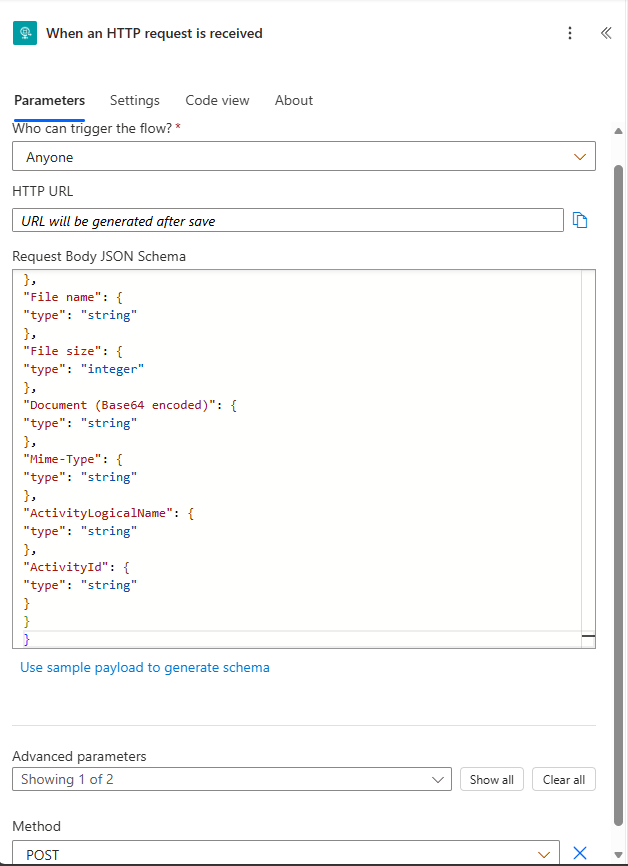This screenshot has height=866, width=628.
Task: Click the 'When an HTTP request is received' title
Action: (154, 33)
